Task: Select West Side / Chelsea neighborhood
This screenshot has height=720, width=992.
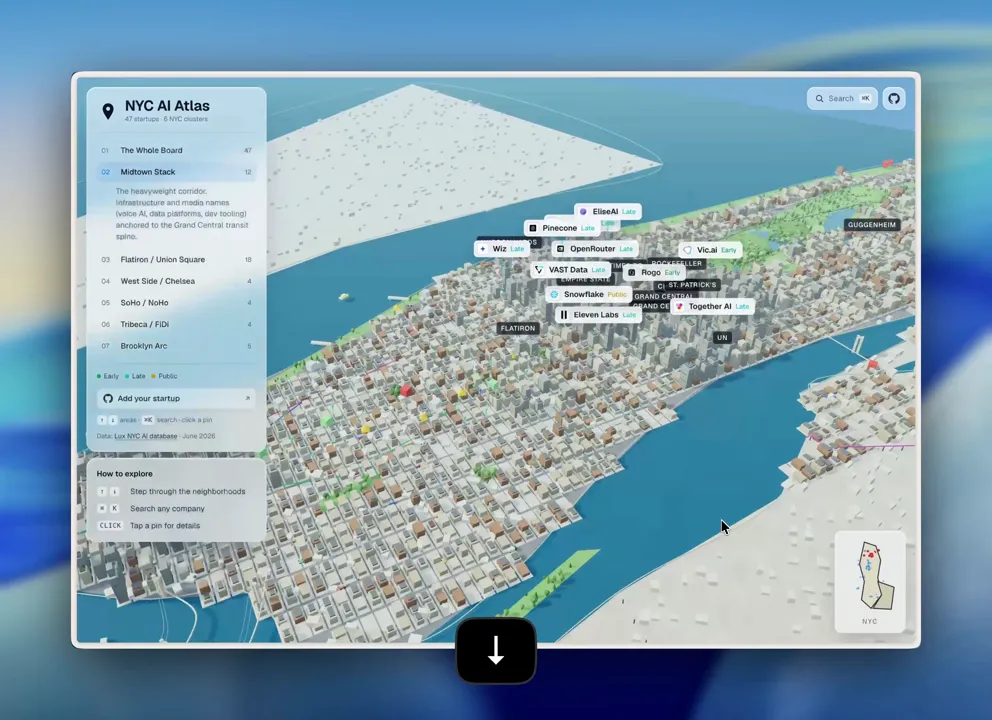Action: pyautogui.click(x=177, y=281)
